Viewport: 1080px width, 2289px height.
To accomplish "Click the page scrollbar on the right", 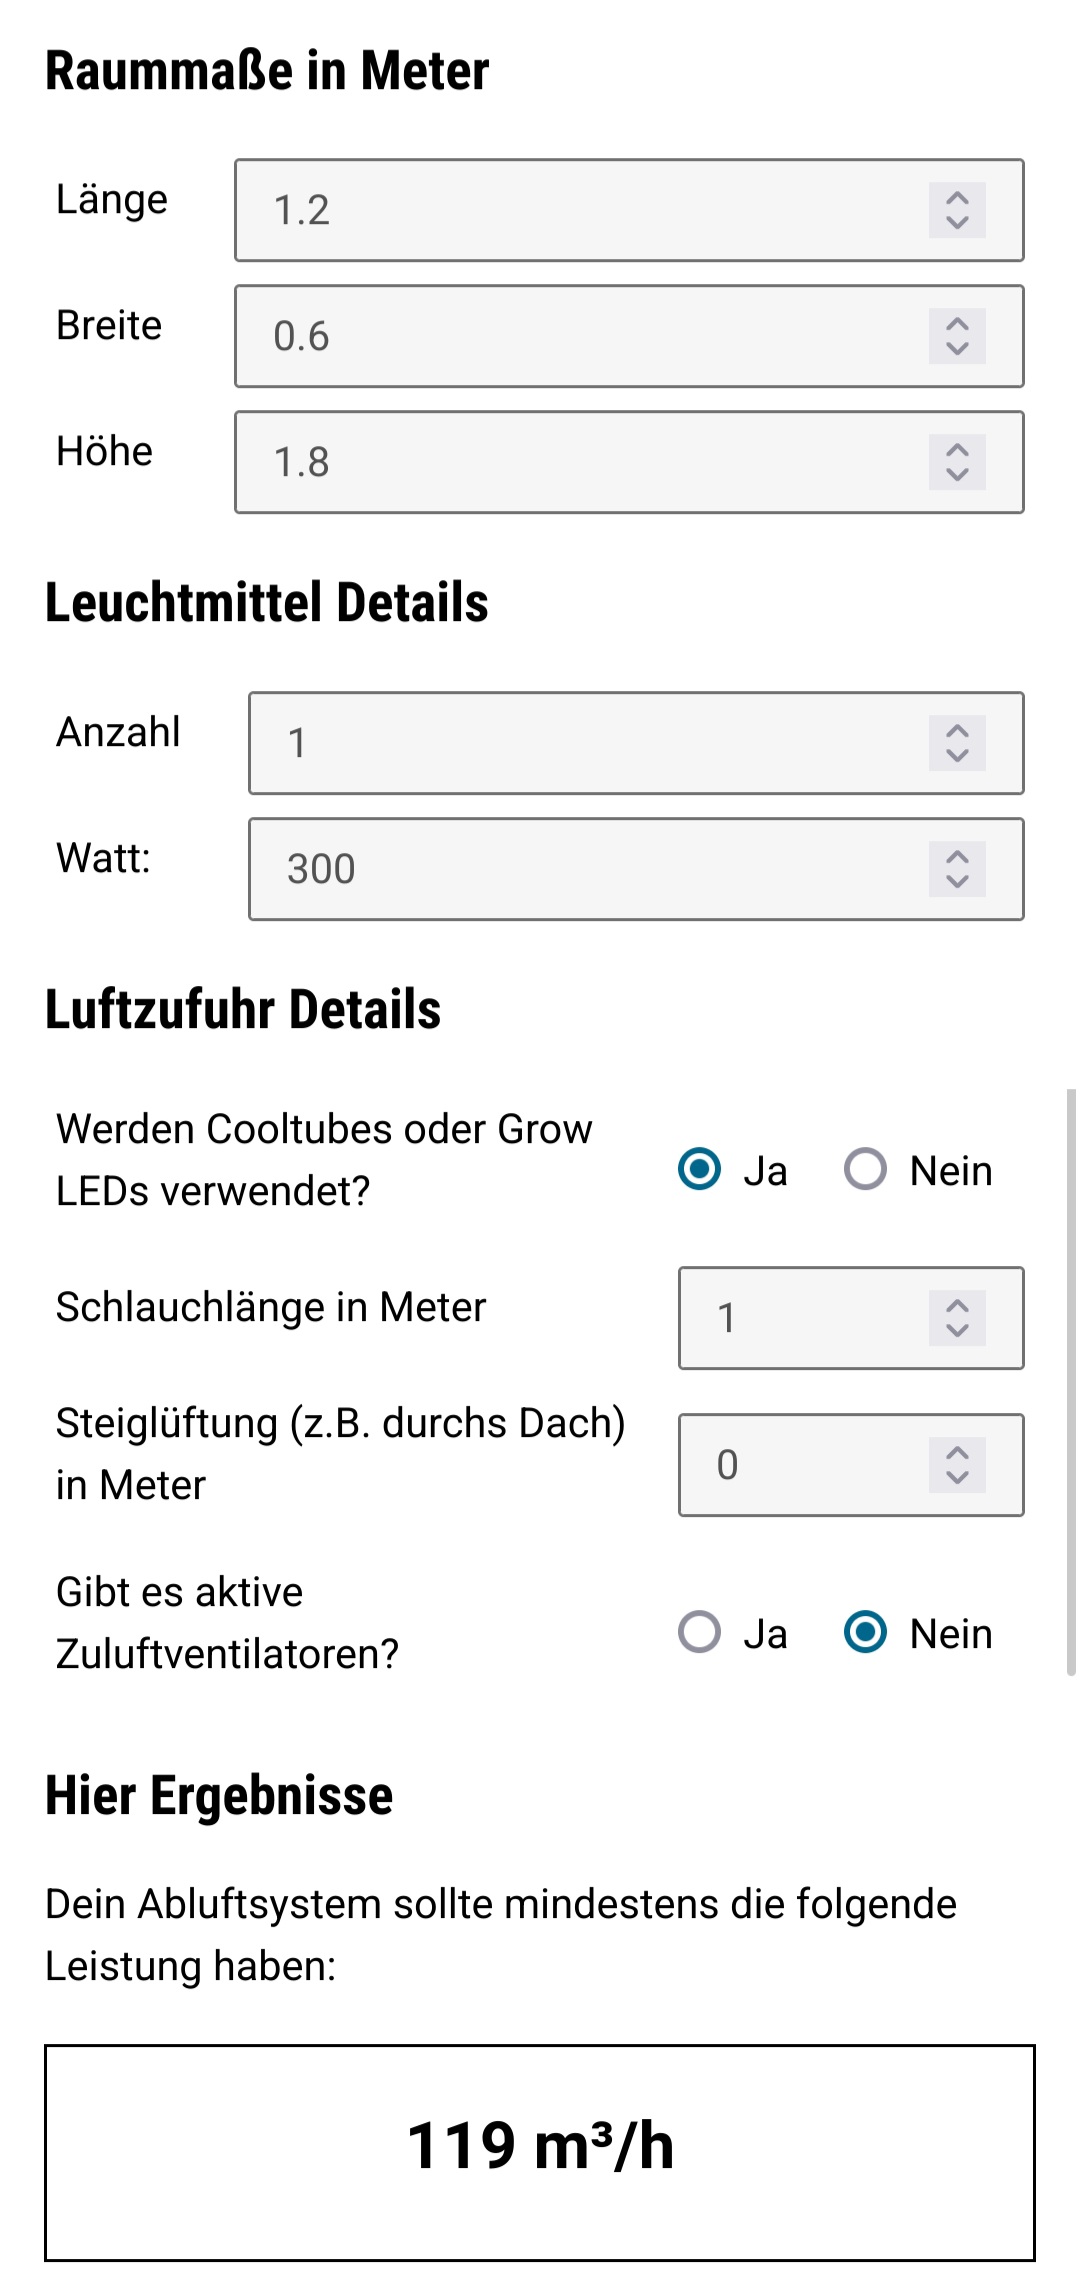I will [x=1071, y=1380].
